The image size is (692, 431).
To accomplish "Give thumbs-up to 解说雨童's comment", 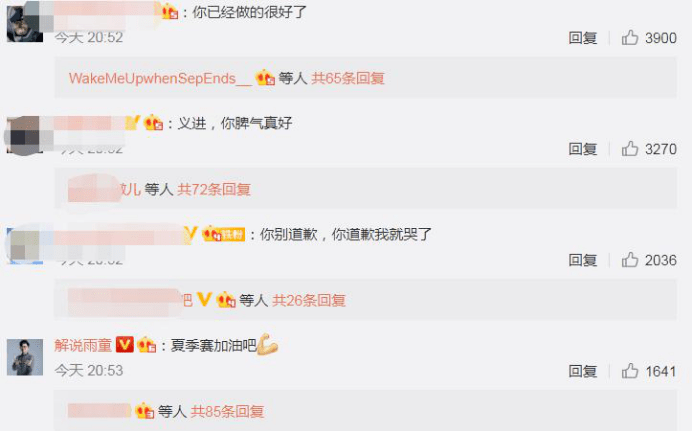I will 630,371.
